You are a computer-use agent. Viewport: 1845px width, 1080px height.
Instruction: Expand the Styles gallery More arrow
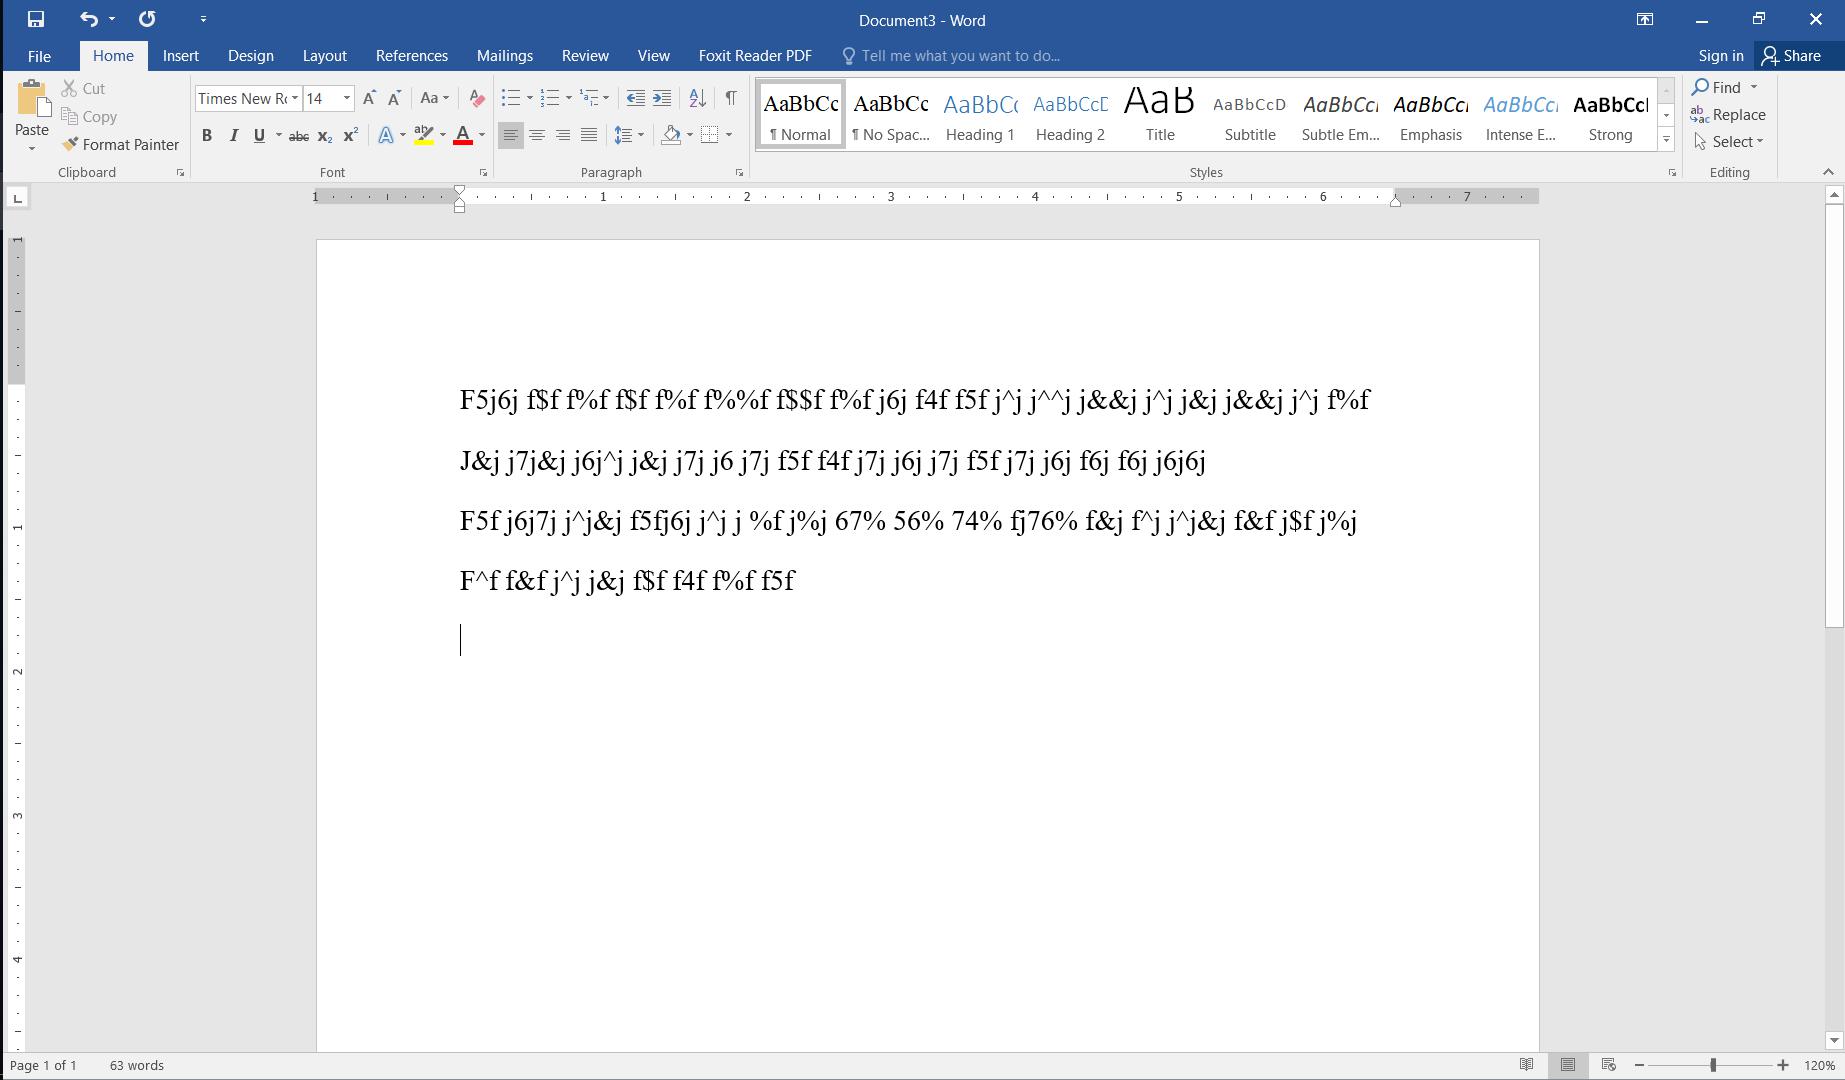click(1666, 141)
